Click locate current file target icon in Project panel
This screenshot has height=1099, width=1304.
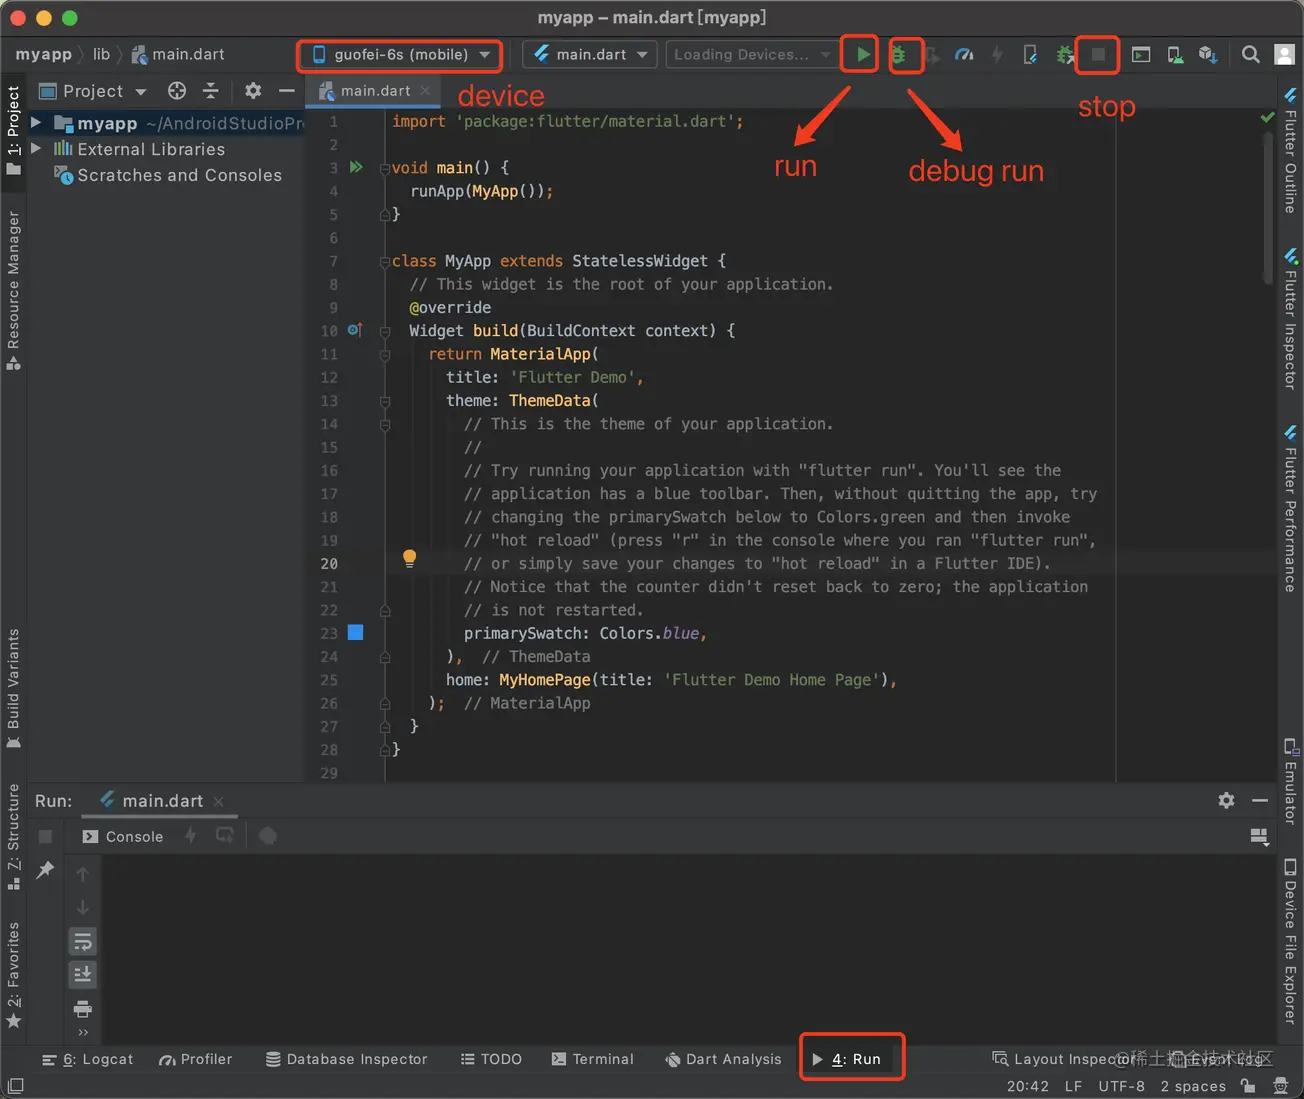177,91
